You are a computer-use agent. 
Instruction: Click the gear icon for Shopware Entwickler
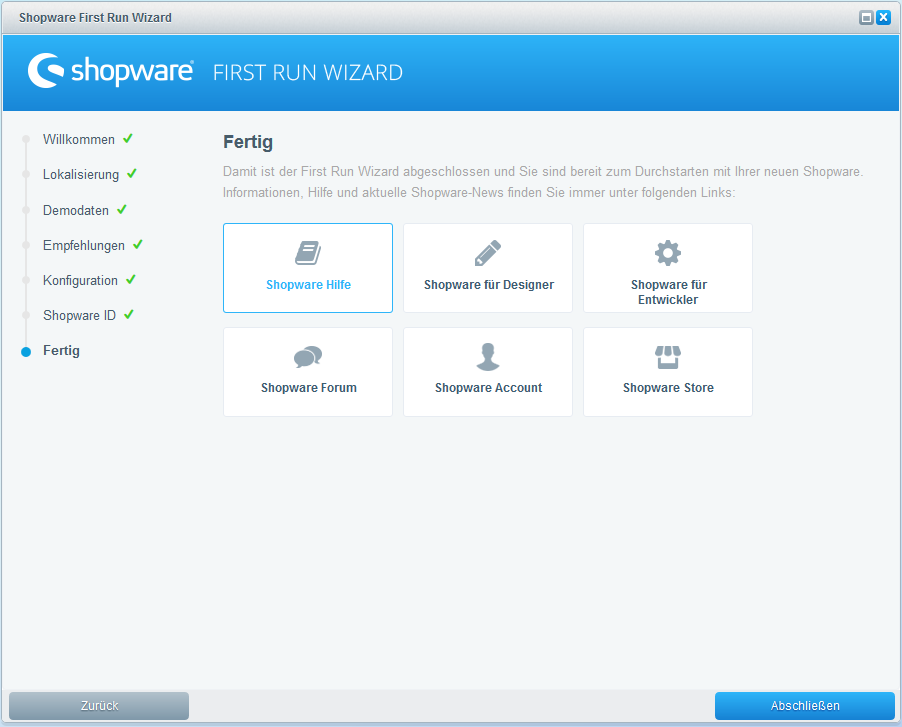667,252
